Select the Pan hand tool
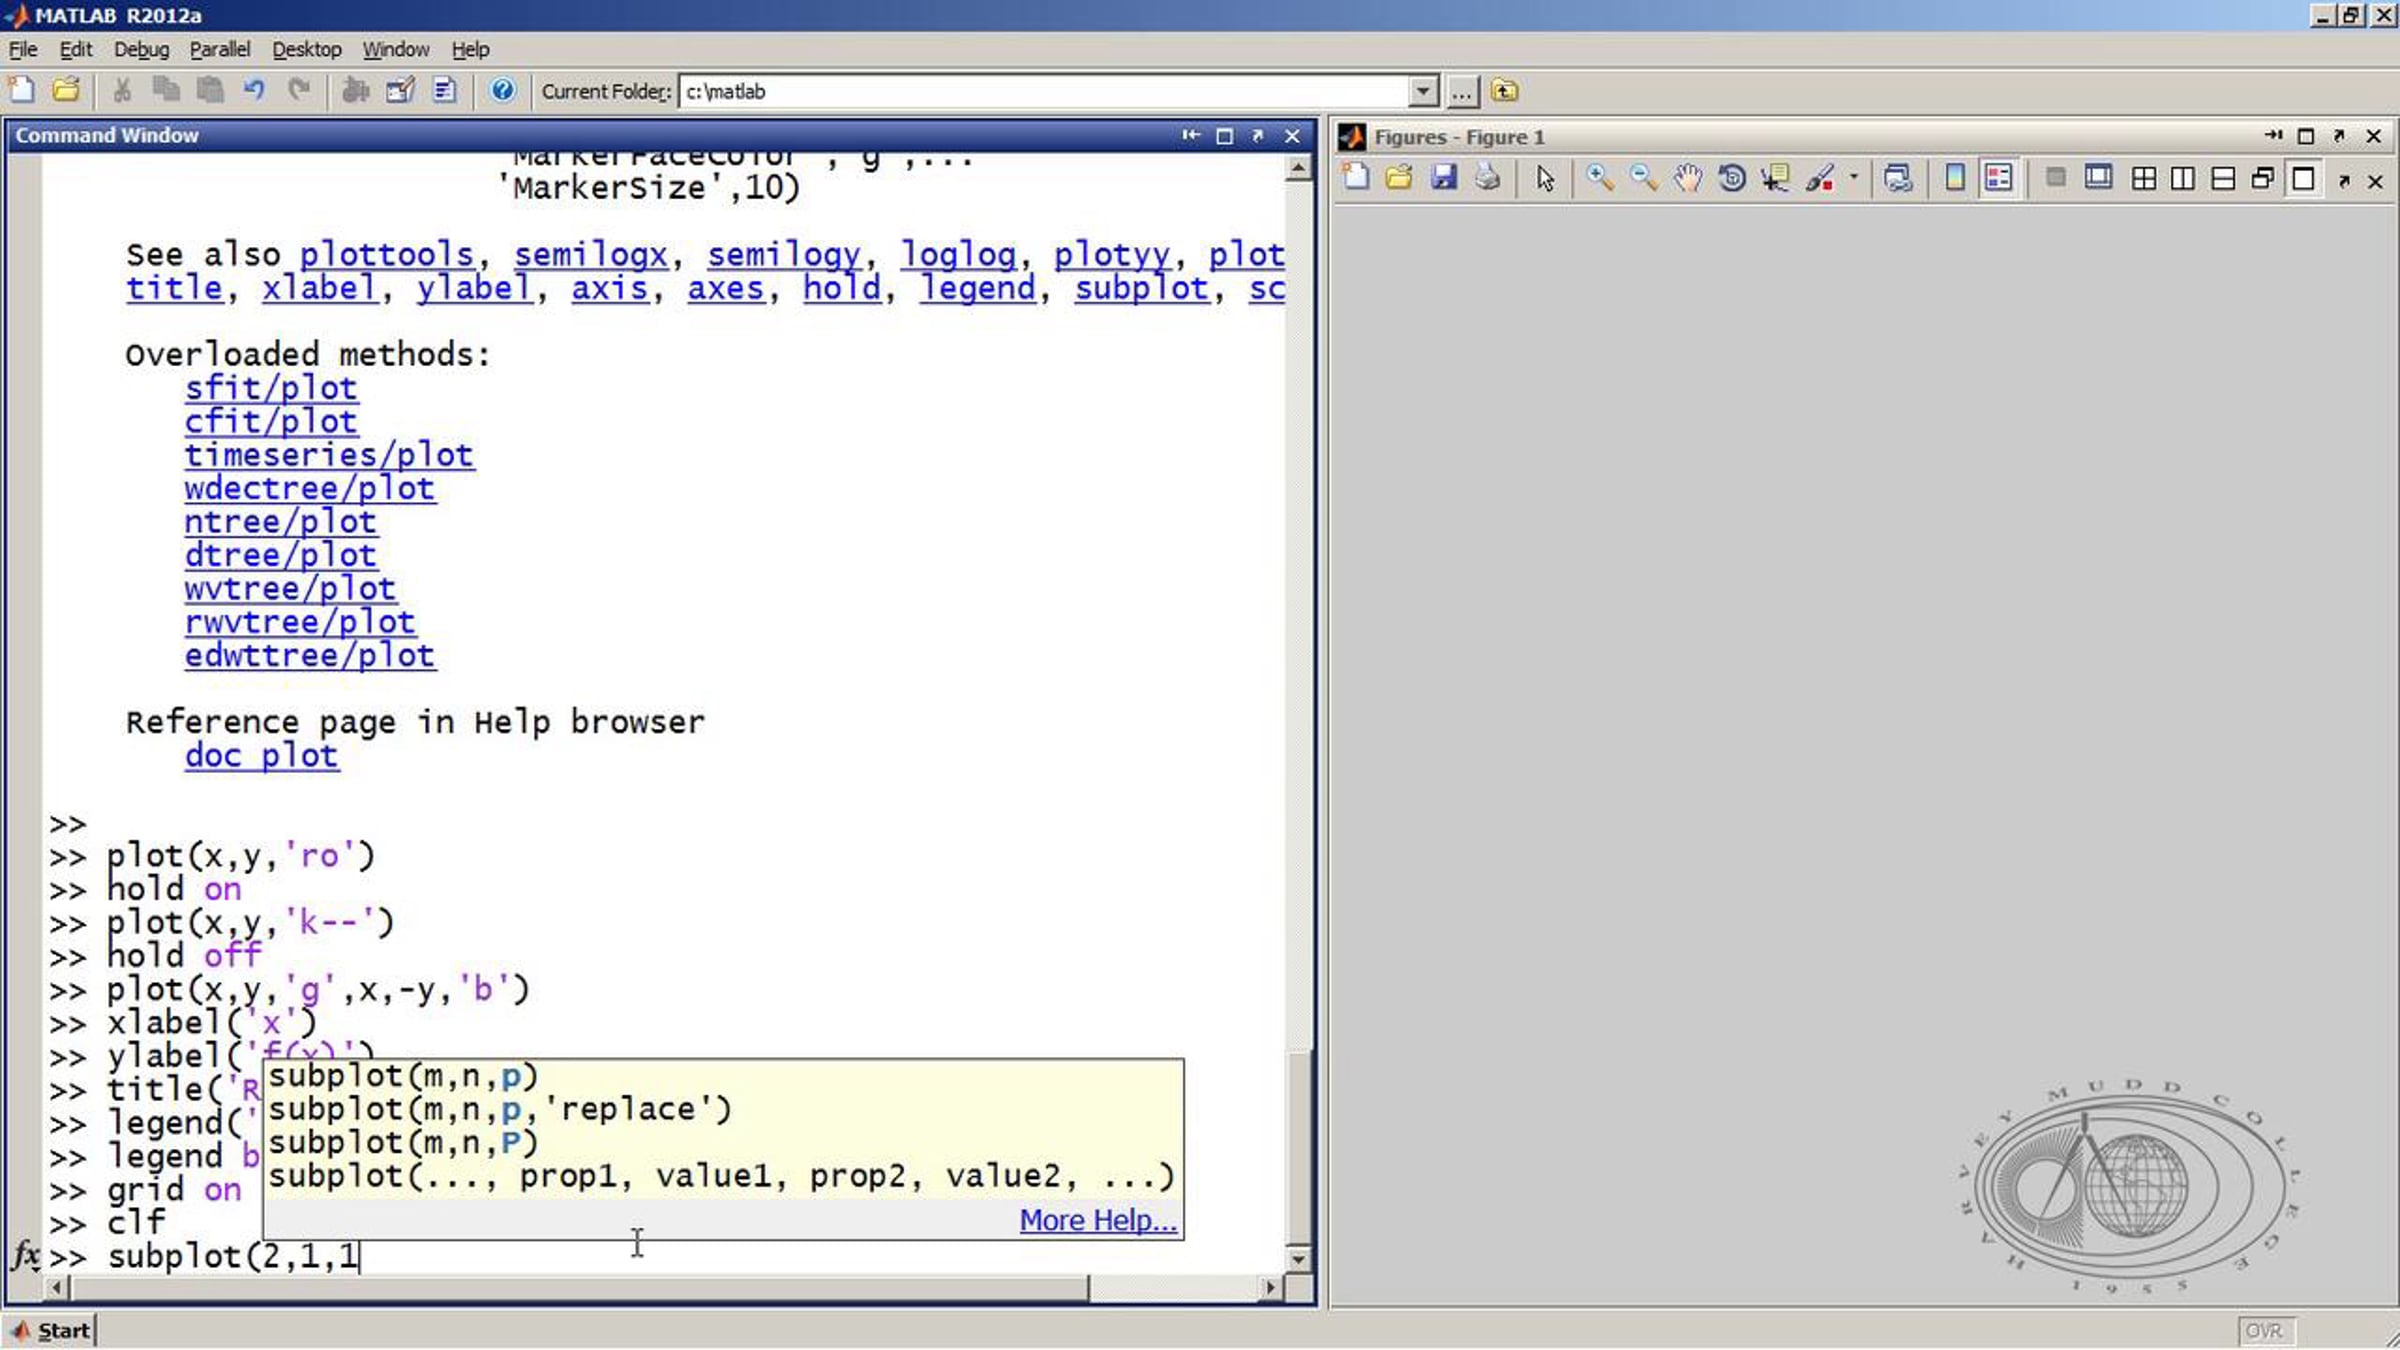The image size is (2400, 1350). 1688,178
